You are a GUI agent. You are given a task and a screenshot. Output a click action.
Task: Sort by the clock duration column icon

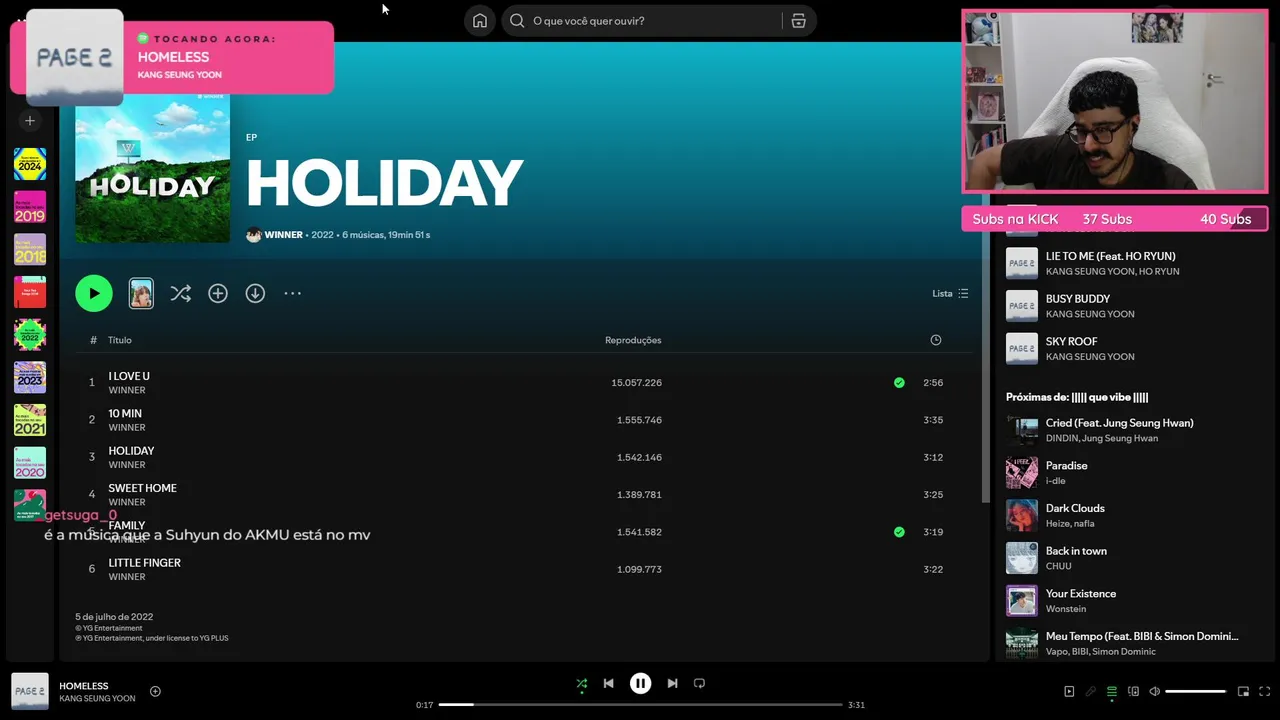point(936,340)
